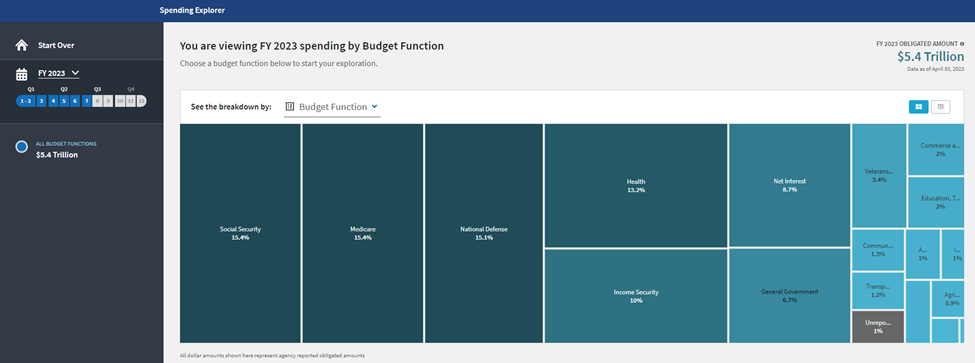Viewport: 975px width, 363px height.
Task: Select period 3 in Q1
Action: point(41,101)
